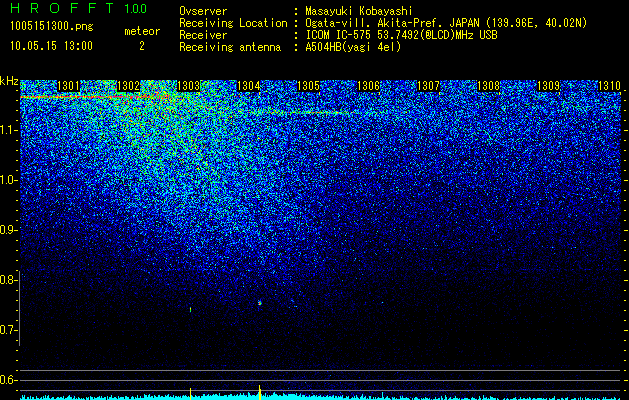Click the meteor count value 2
The image size is (629, 400).
pyautogui.click(x=142, y=46)
